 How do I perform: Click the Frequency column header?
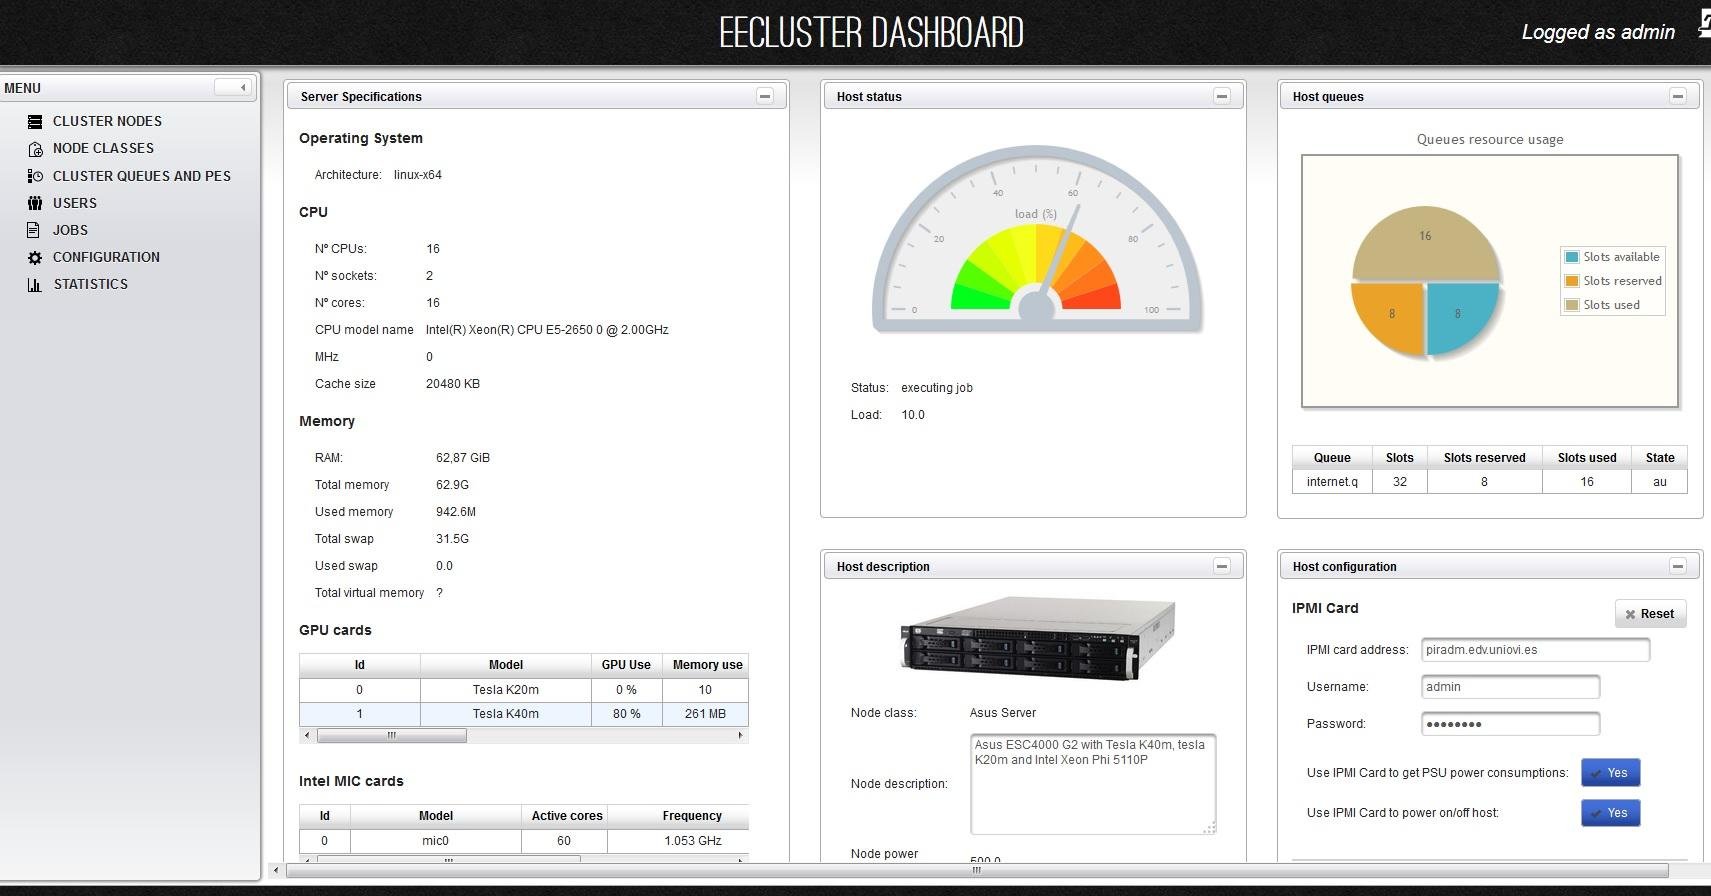679,816
